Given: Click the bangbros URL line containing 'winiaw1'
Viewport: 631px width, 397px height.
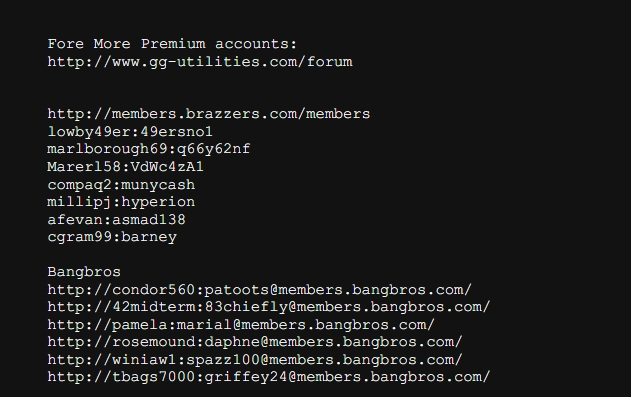Looking at the screenshot, I should point(255,360).
